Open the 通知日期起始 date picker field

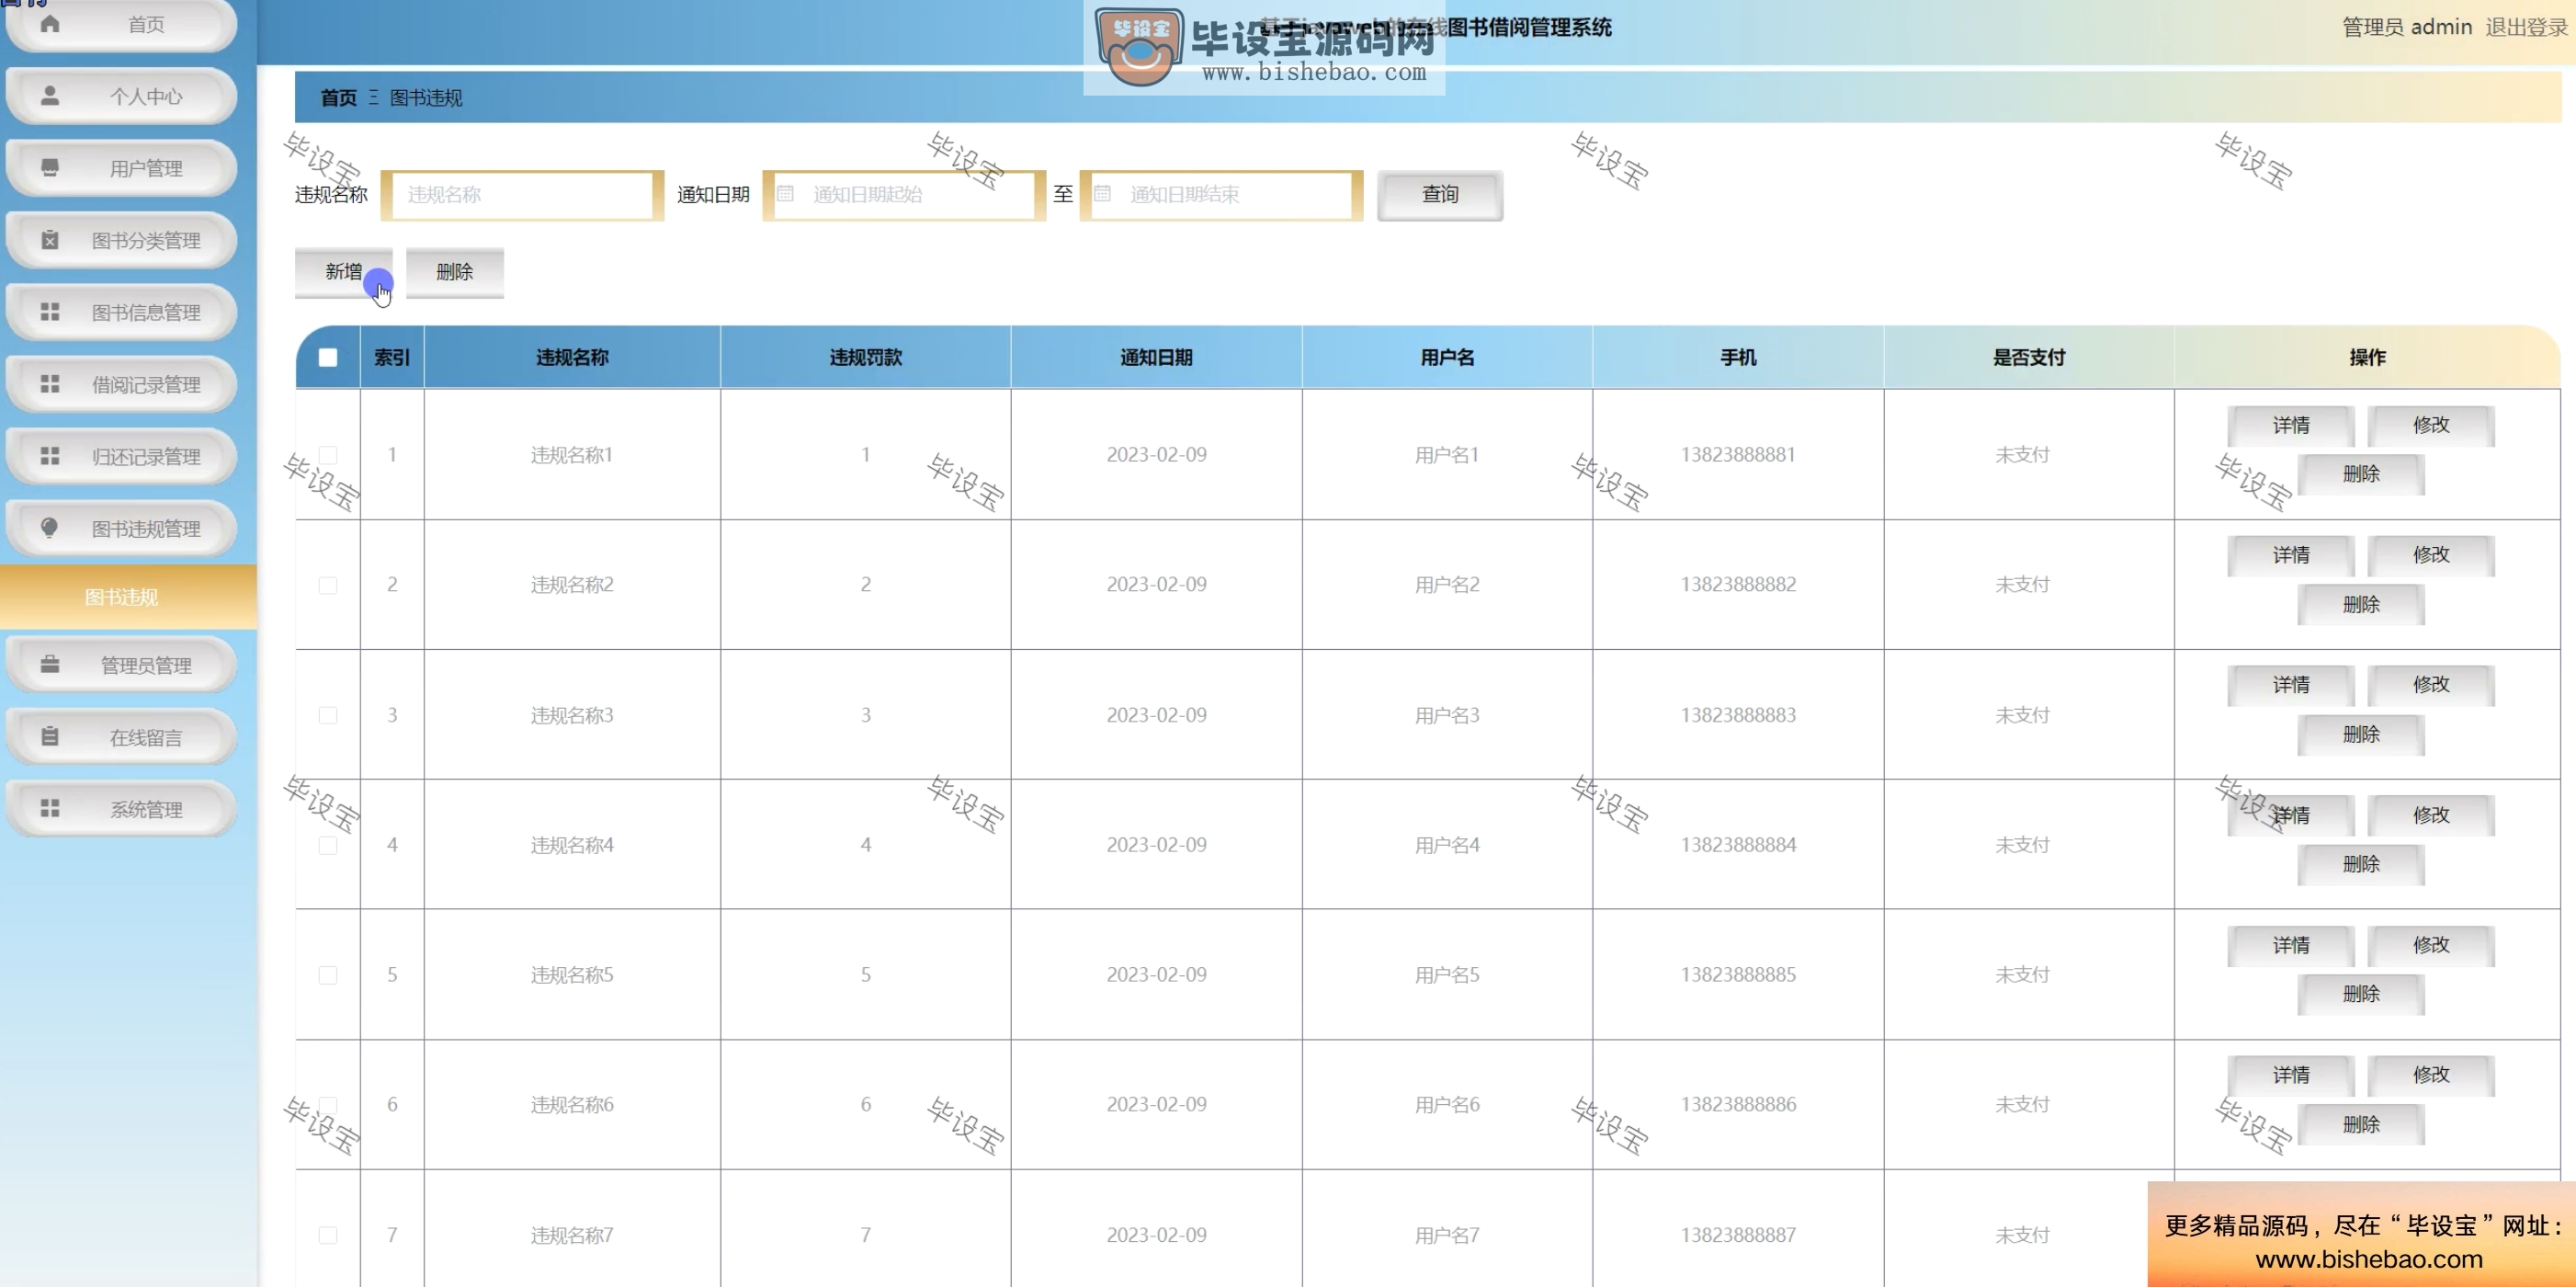904,194
